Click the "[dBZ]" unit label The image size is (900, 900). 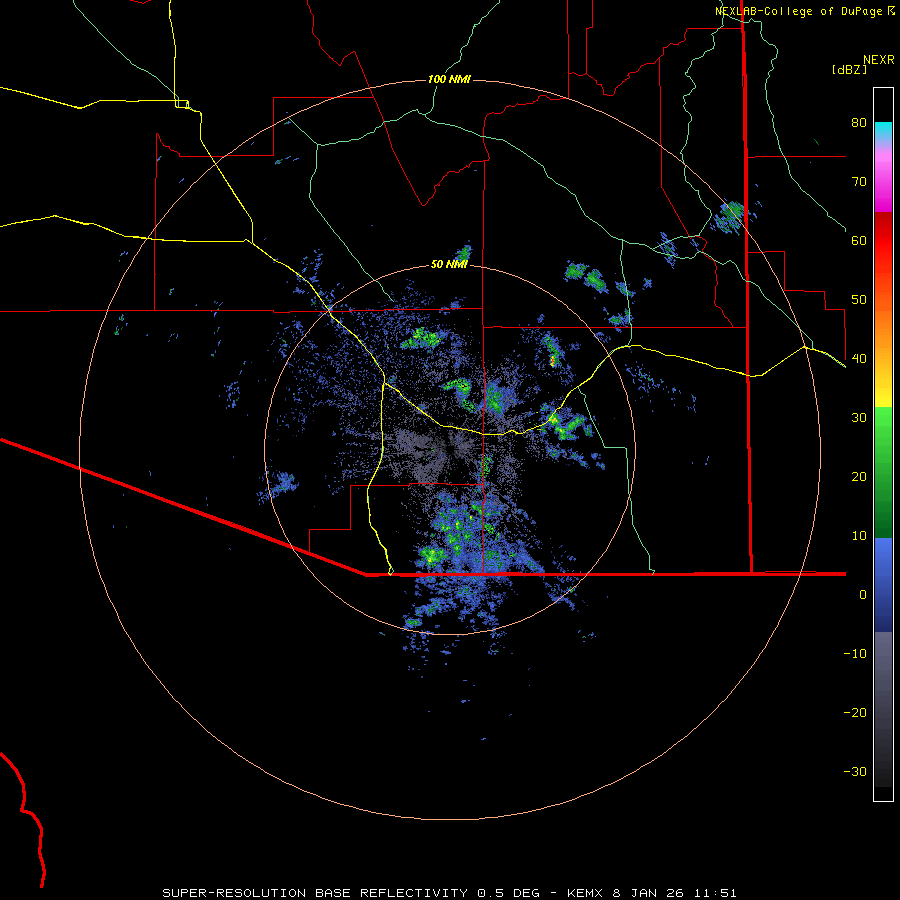(849, 69)
